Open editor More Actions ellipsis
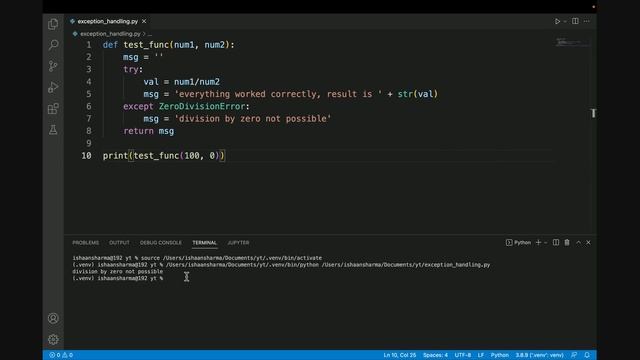 (x=587, y=21)
